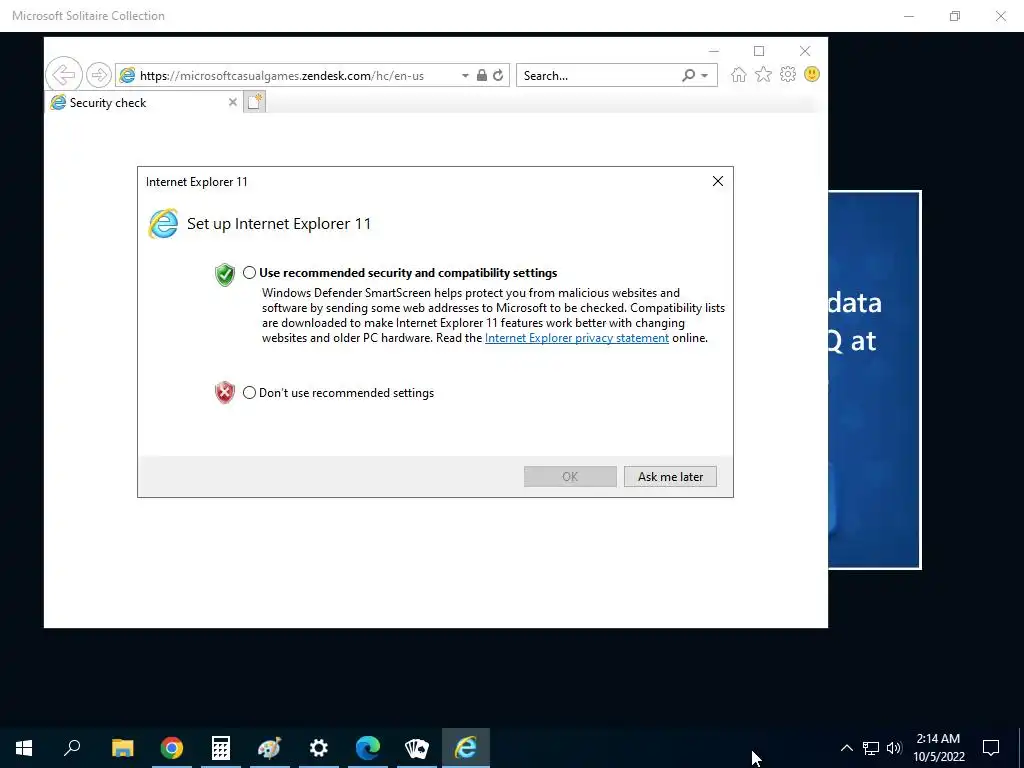Expand search provider dropdown arrow

[x=705, y=76]
